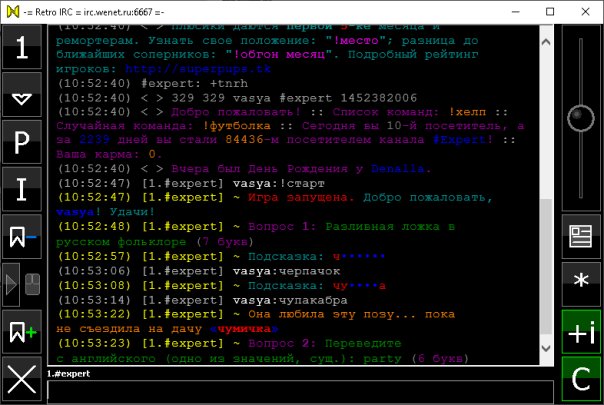This screenshot has height=405, width=604.
Task: Toggle the mouse icon button
Action: (32, 284)
